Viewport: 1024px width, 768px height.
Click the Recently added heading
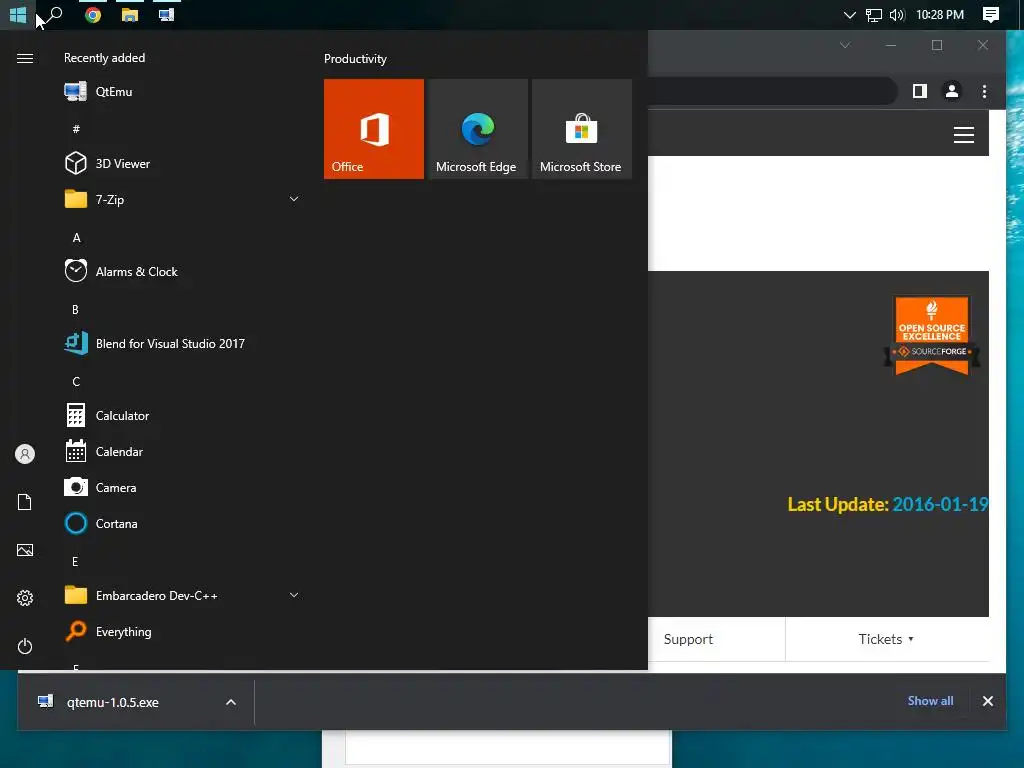[104, 57]
